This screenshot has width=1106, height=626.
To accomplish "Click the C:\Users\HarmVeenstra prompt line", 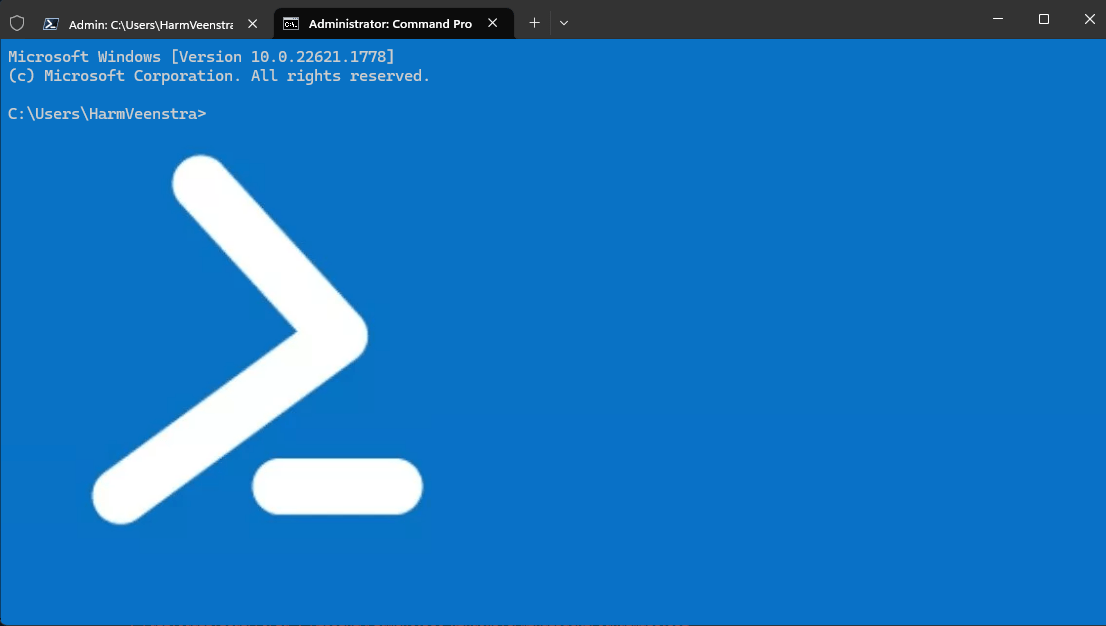I will (106, 113).
